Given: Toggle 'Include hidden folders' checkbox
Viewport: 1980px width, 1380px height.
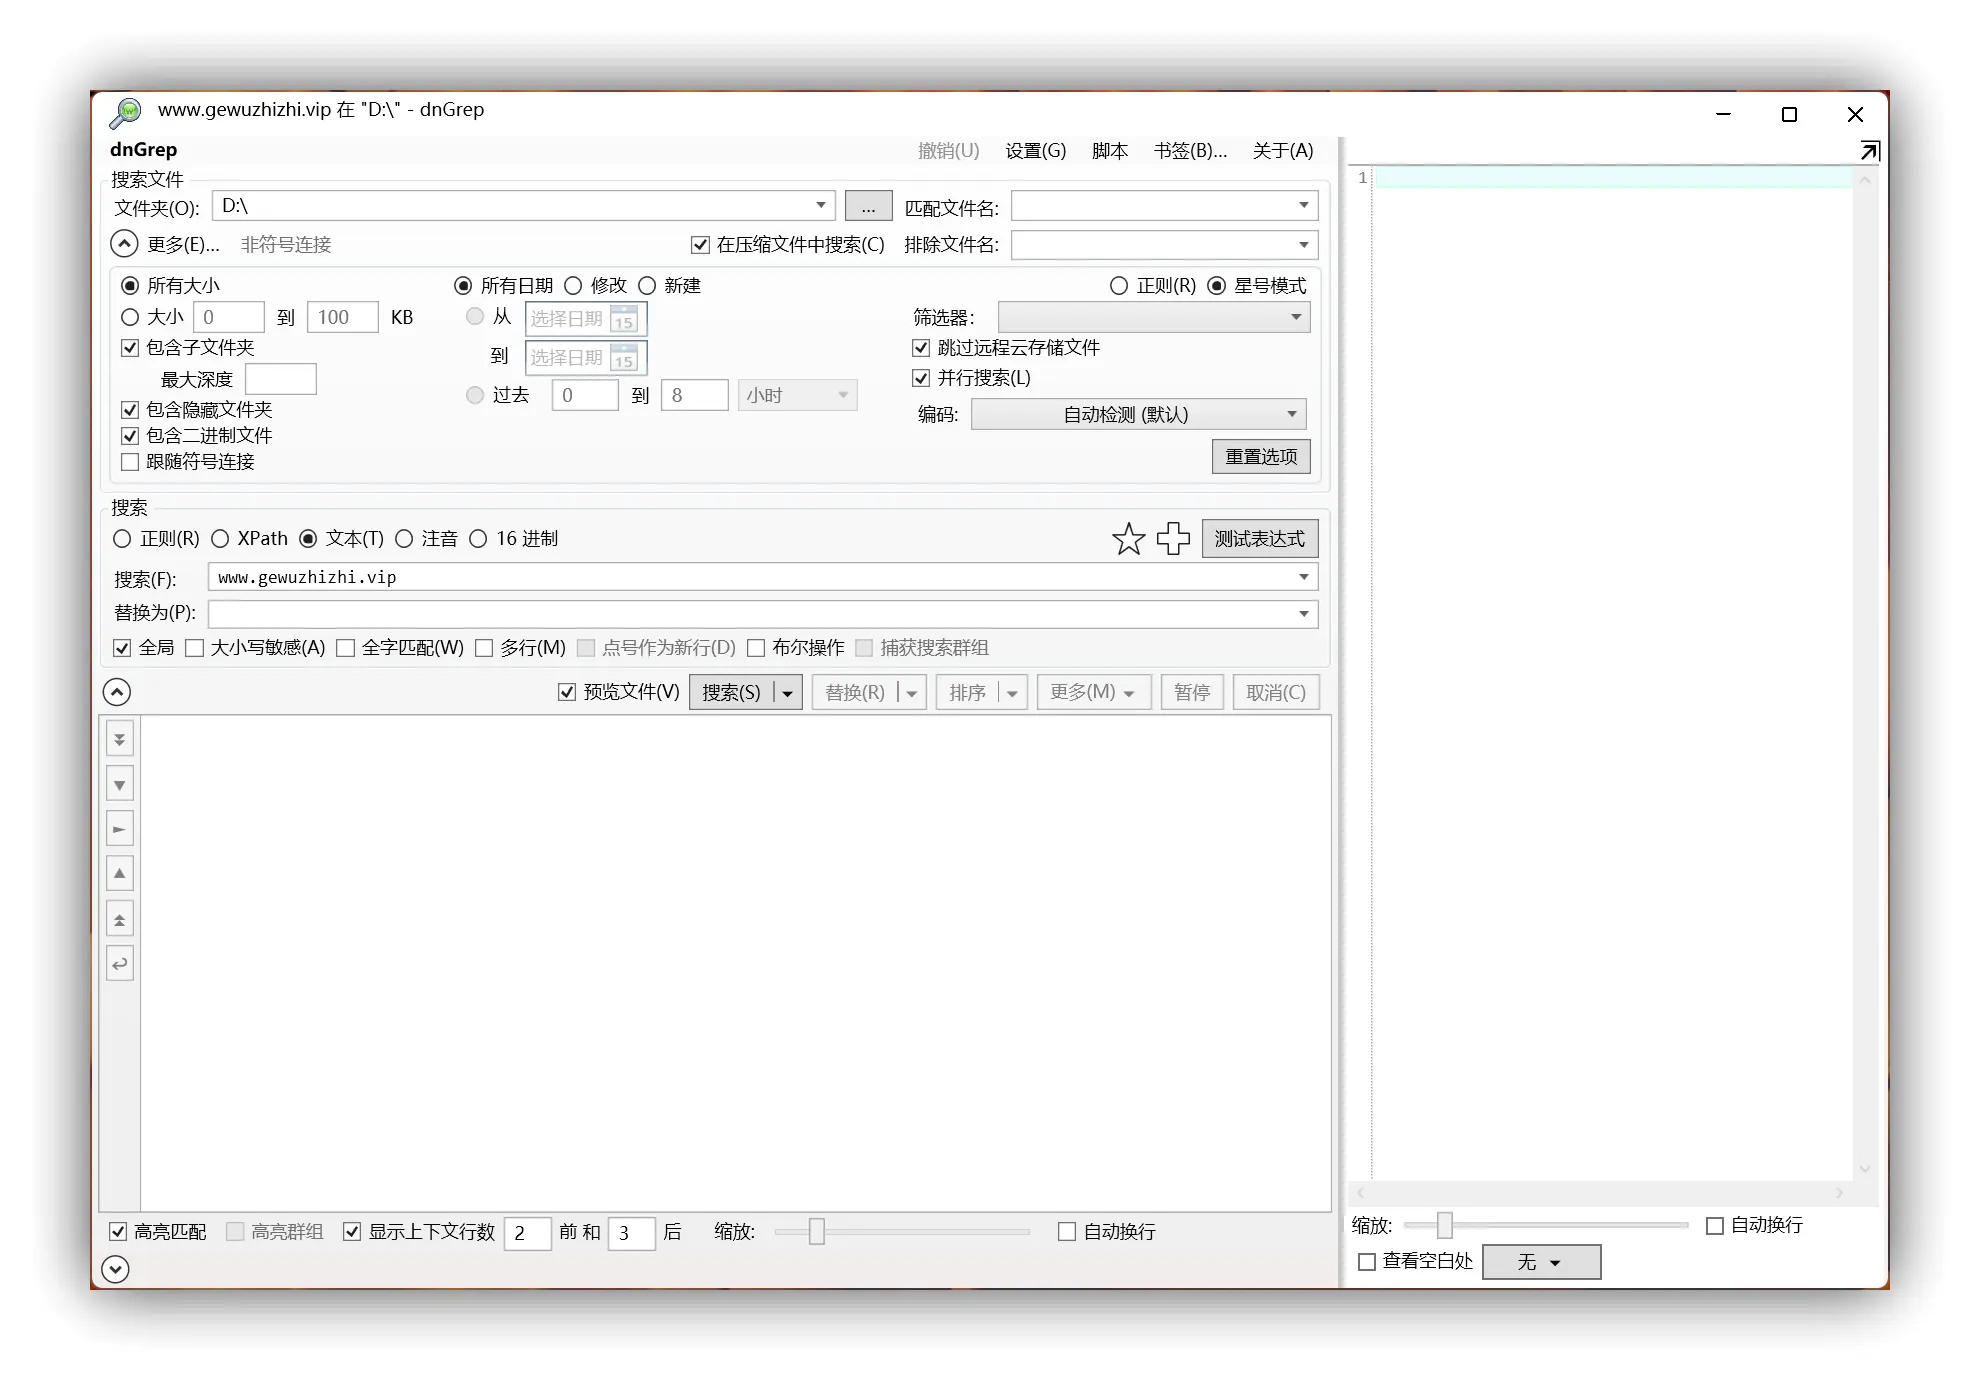Looking at the screenshot, I should (x=130, y=410).
